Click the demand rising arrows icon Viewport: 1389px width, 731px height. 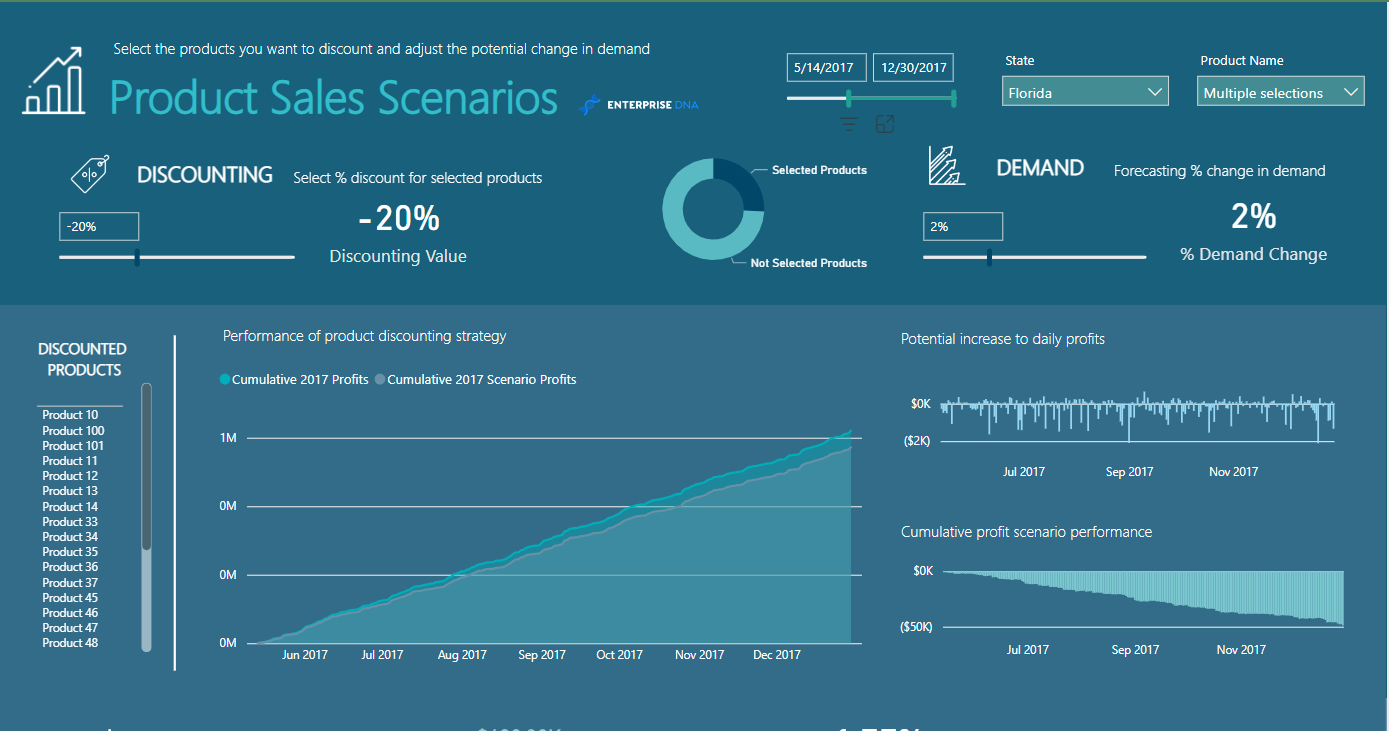pyautogui.click(x=946, y=166)
